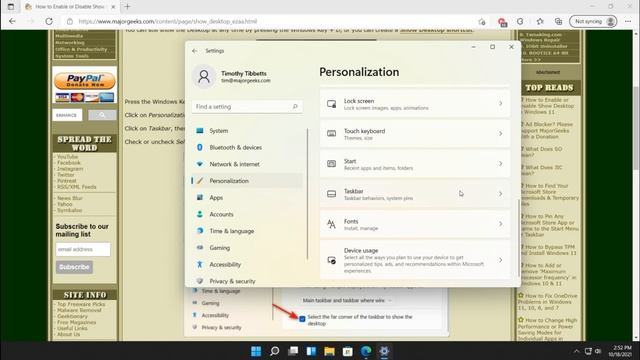Reload the page in browser
The image size is (640, 360).
coord(49,21)
